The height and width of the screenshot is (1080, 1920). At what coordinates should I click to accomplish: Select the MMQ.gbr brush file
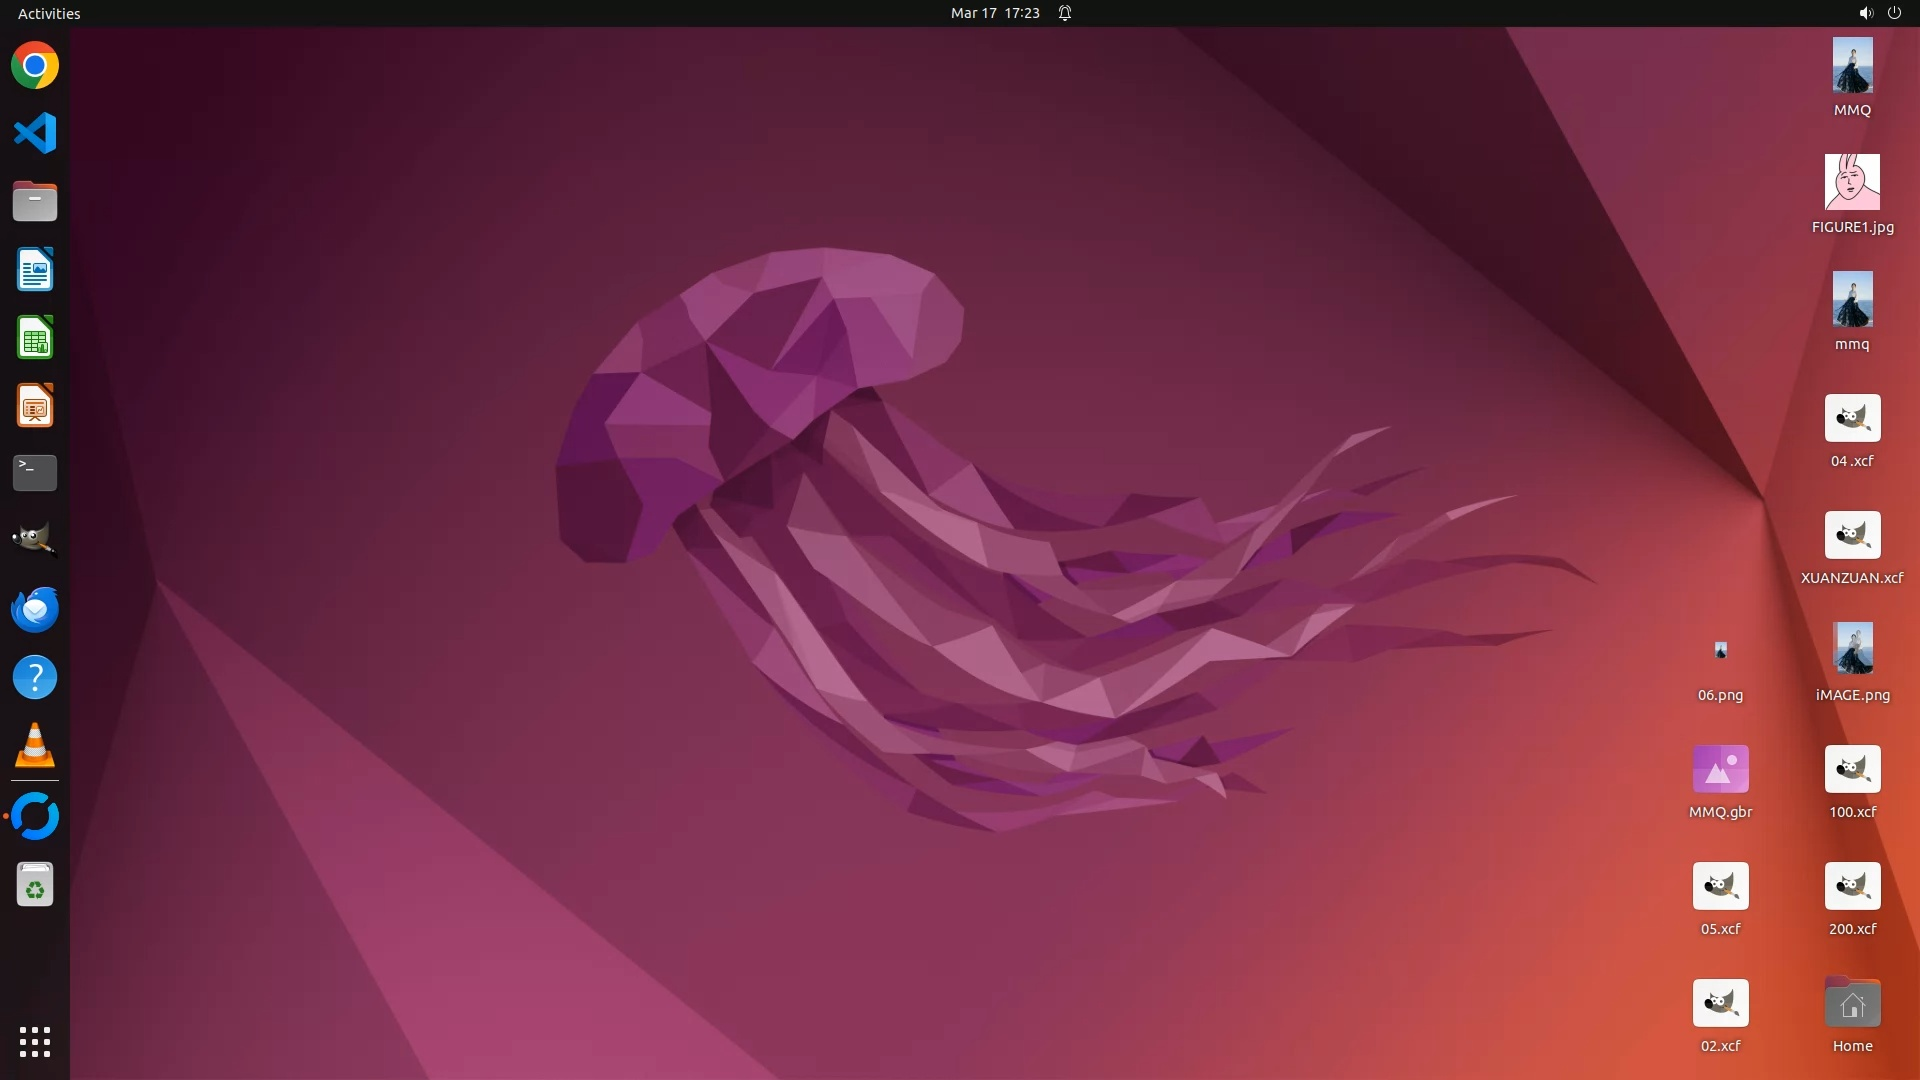tap(1720, 770)
